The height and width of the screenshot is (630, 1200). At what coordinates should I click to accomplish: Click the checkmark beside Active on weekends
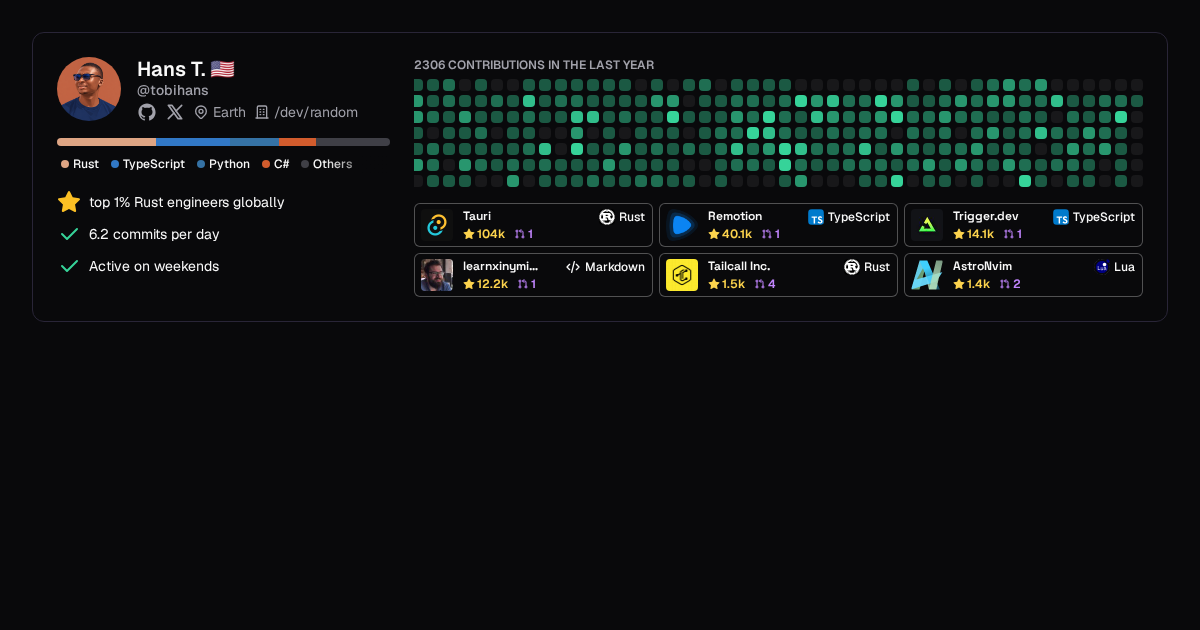point(69,266)
